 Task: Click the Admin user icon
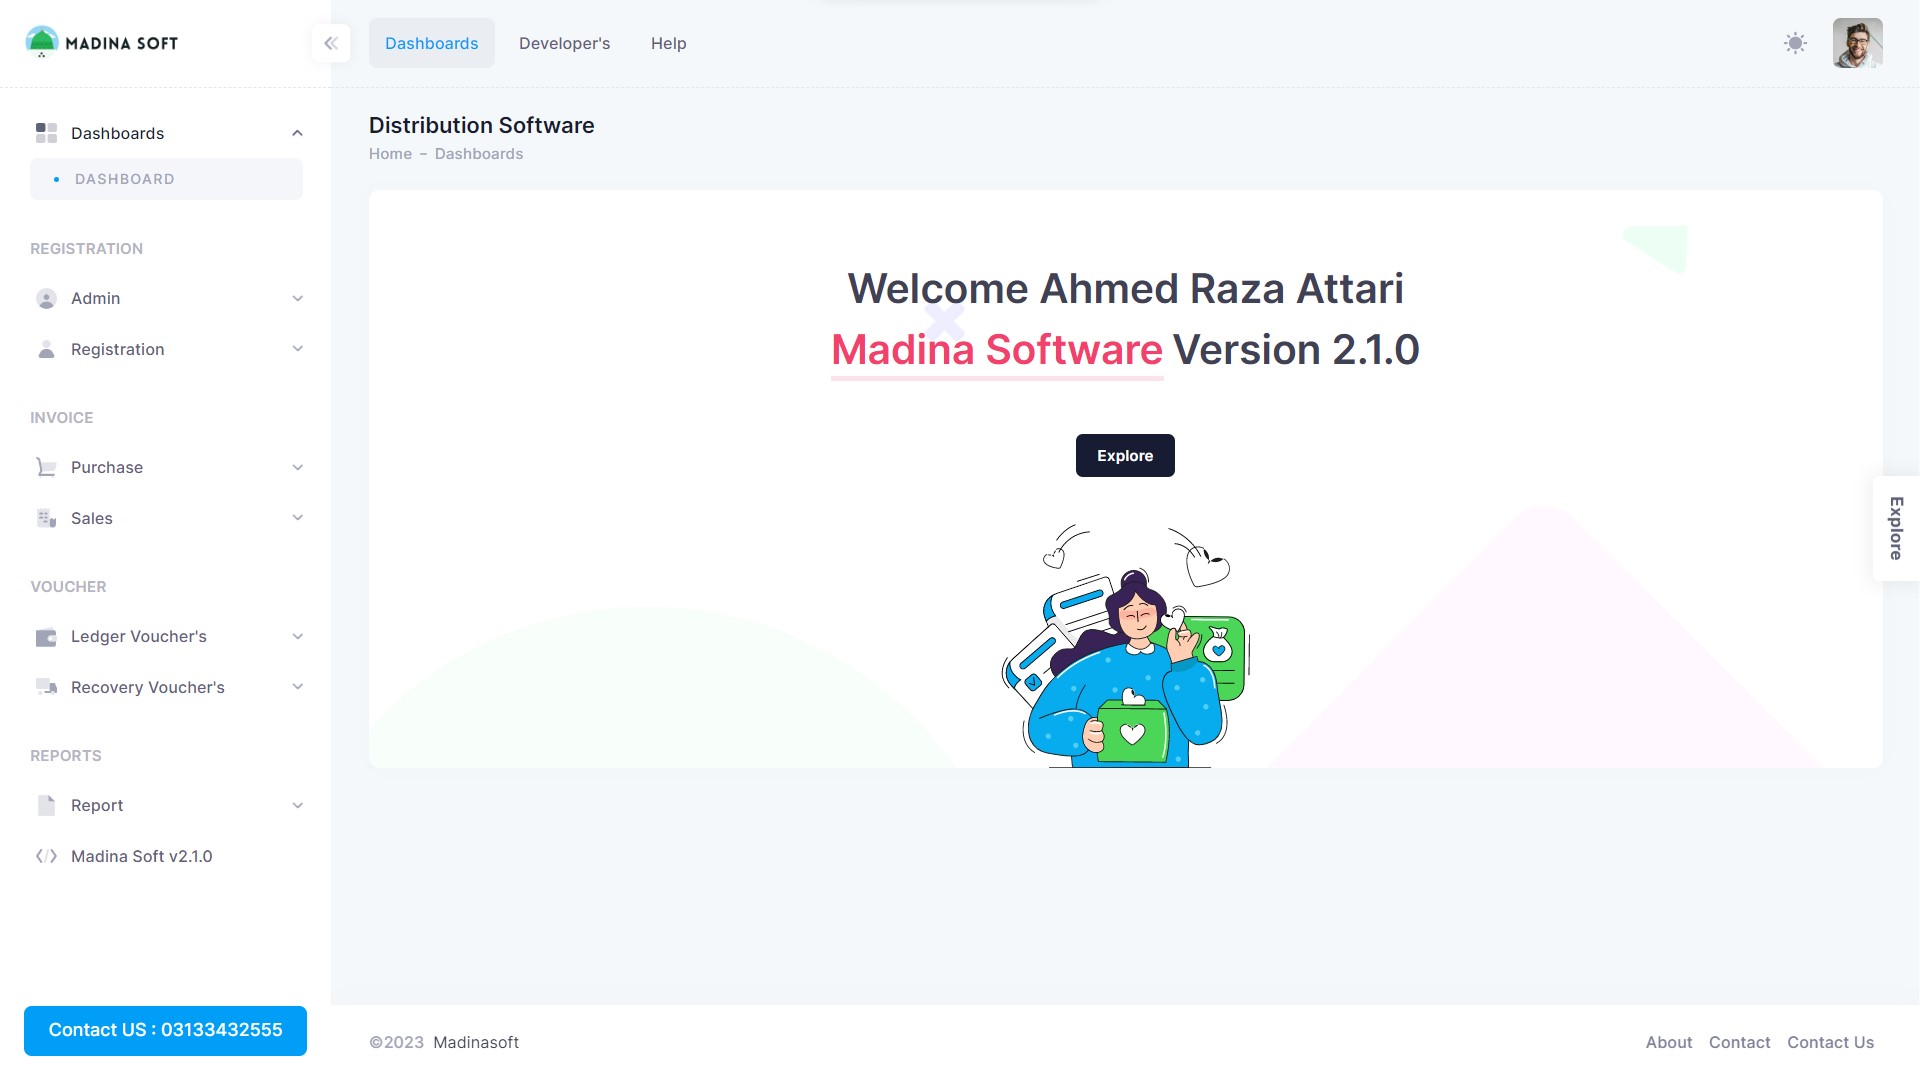click(x=46, y=299)
